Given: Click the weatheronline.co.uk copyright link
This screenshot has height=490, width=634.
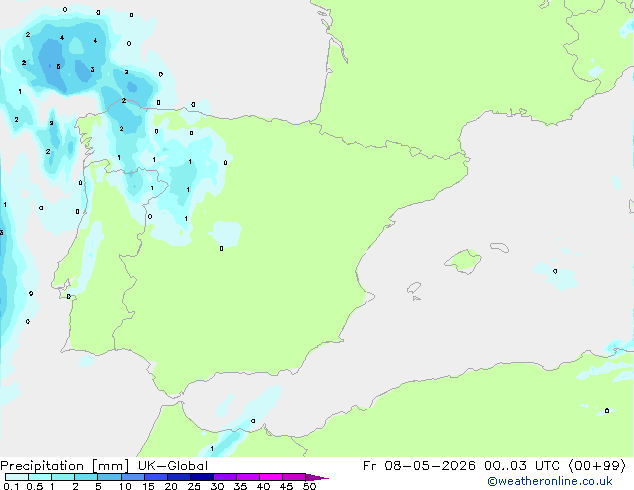Looking at the screenshot, I should coord(550,481).
